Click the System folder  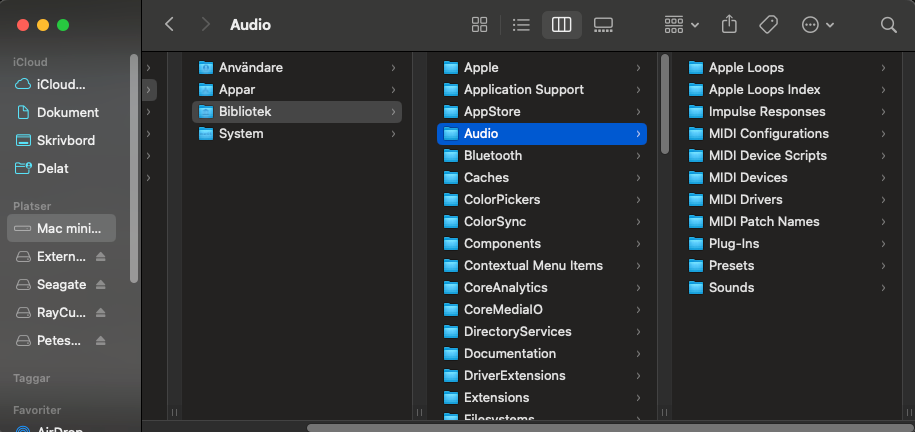tap(241, 133)
